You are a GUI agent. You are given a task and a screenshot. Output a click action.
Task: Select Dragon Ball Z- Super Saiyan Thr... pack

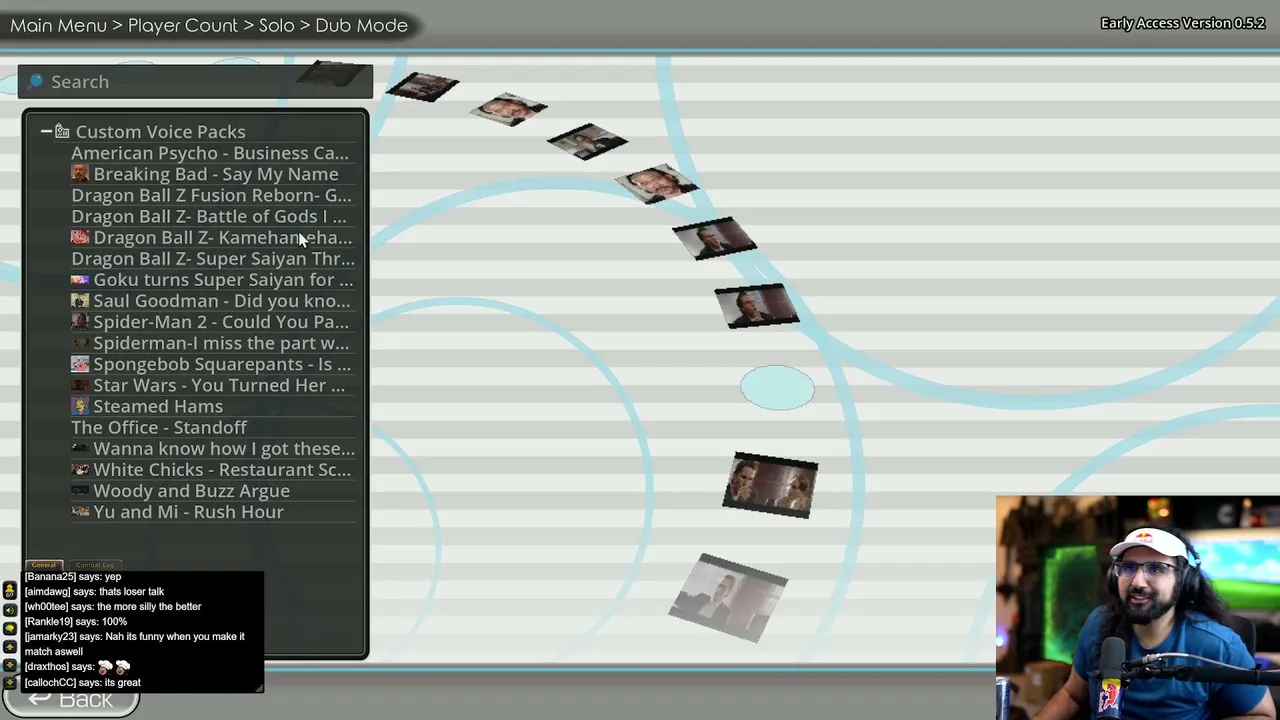pos(213,259)
